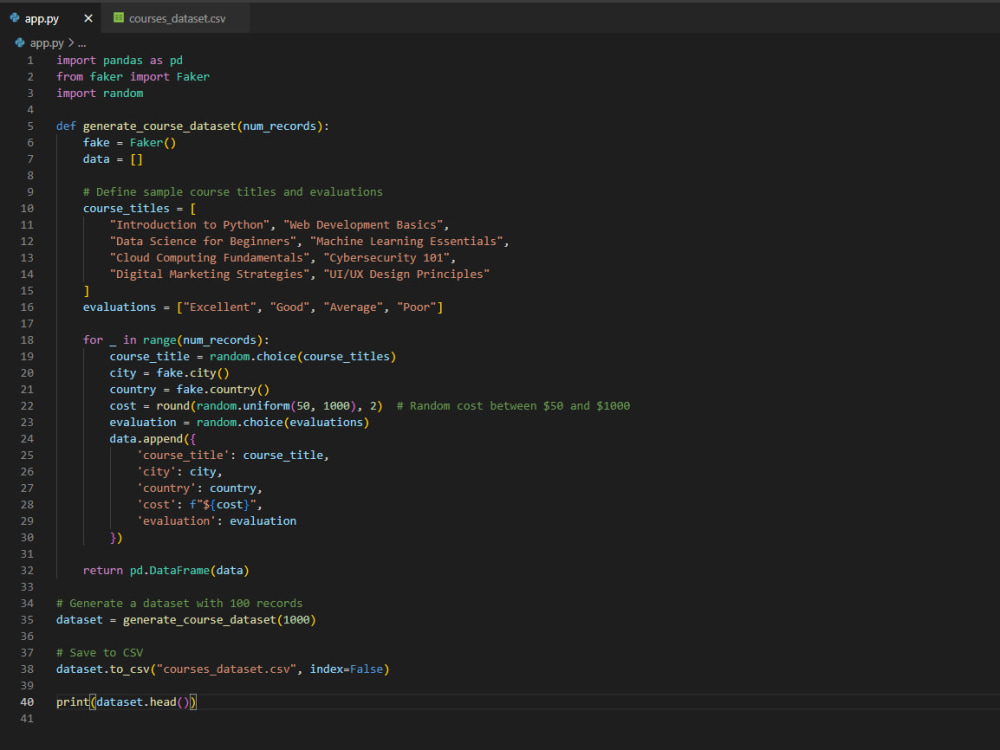
Task: Click 'import pandas as pd' text
Action: (119, 61)
